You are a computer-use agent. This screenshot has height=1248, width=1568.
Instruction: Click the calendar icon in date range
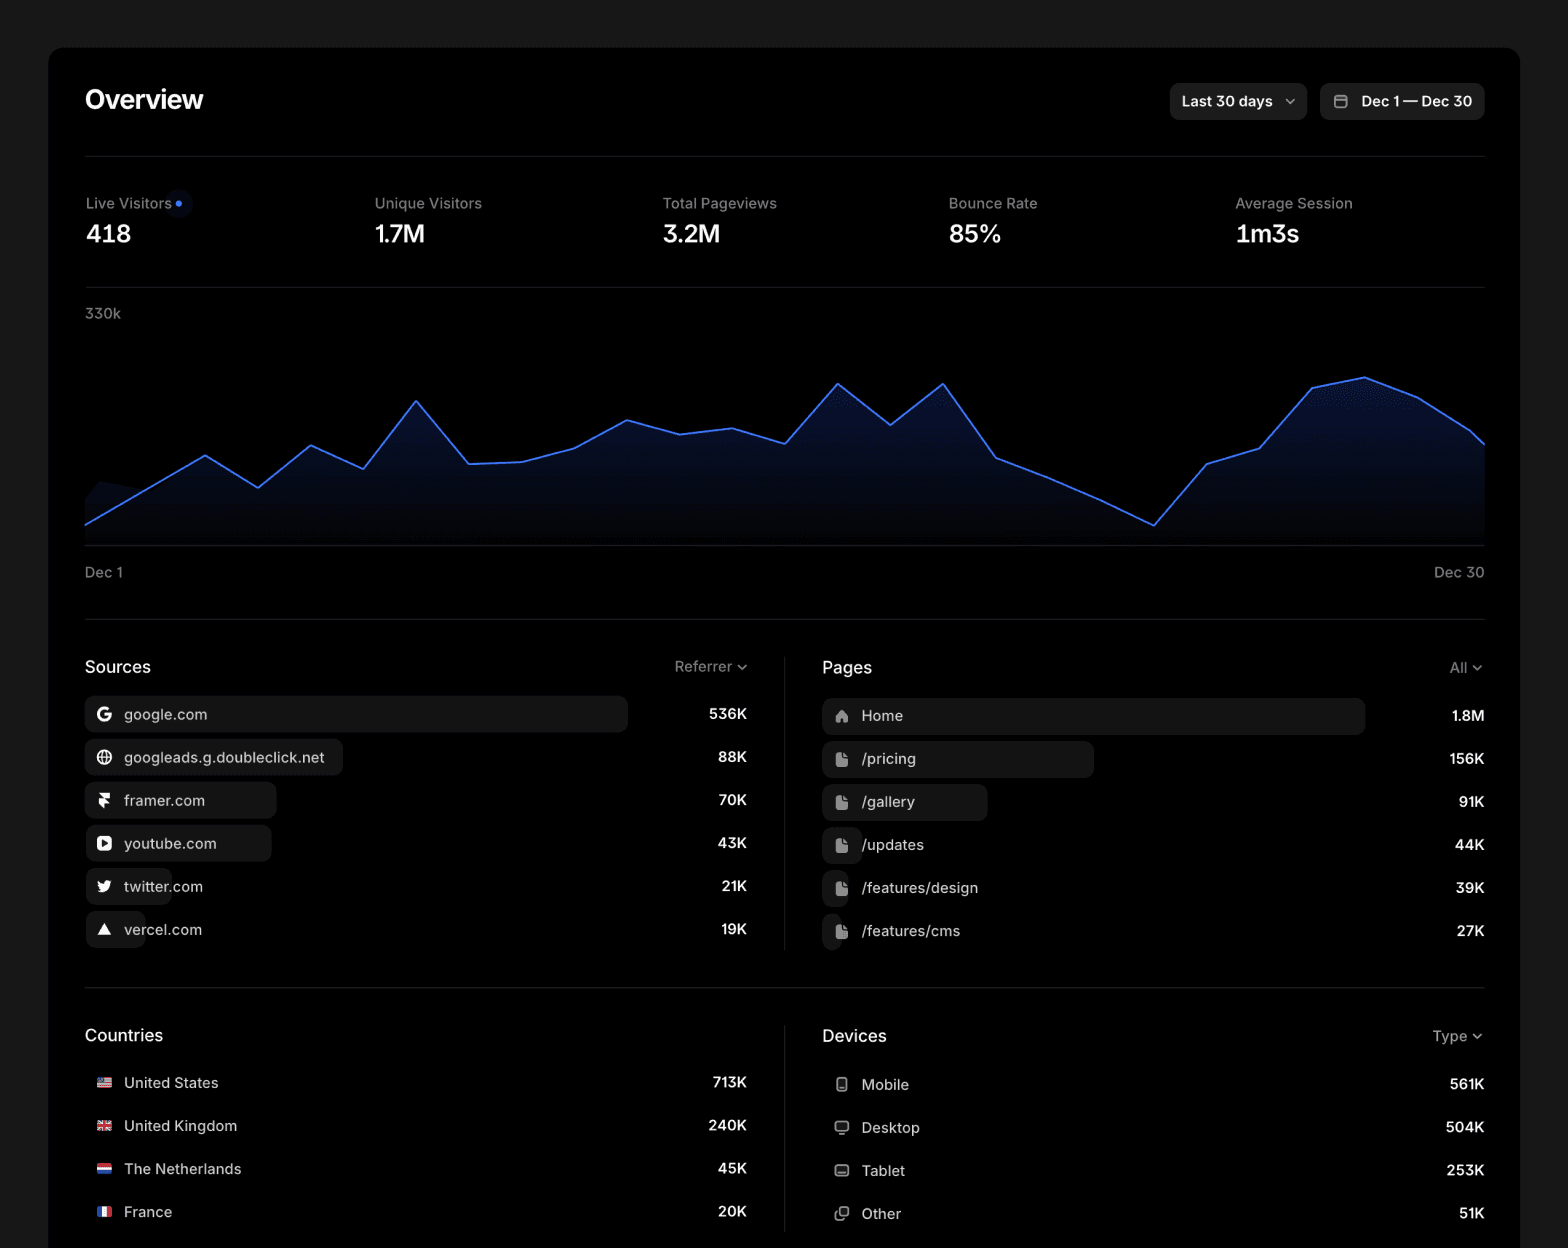pyautogui.click(x=1341, y=101)
